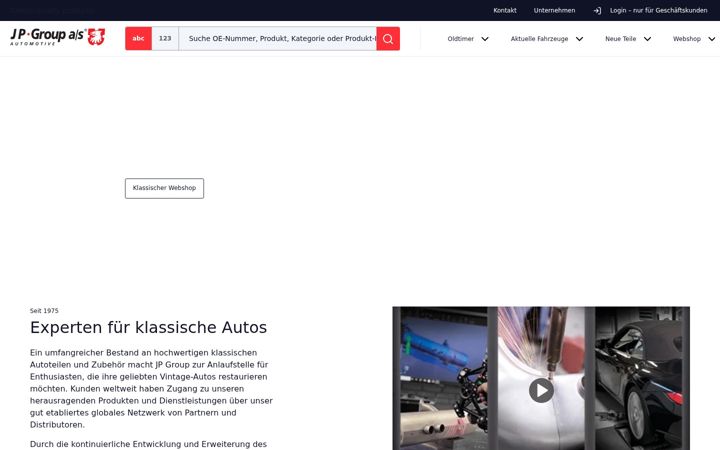Open the Neue Teile menu item
The width and height of the screenshot is (720, 450).
point(620,39)
